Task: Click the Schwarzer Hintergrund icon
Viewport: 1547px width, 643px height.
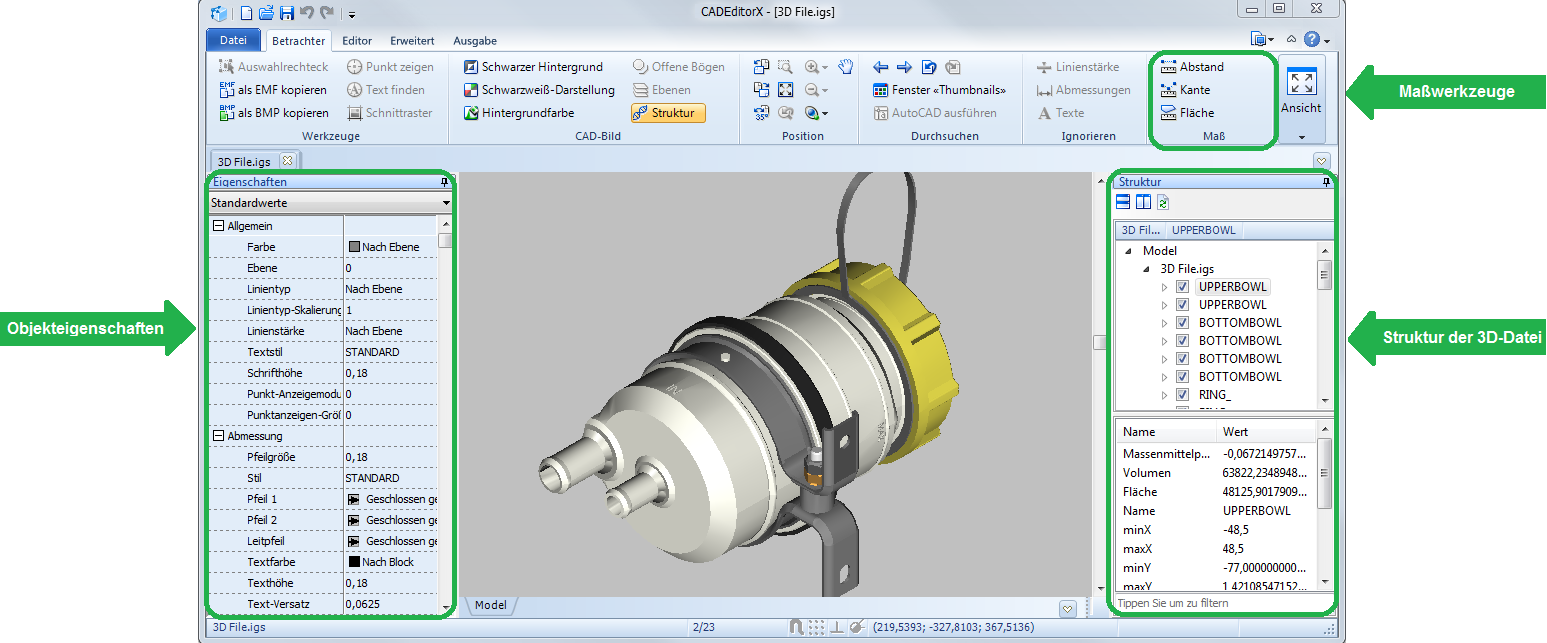Action: [x=472, y=67]
